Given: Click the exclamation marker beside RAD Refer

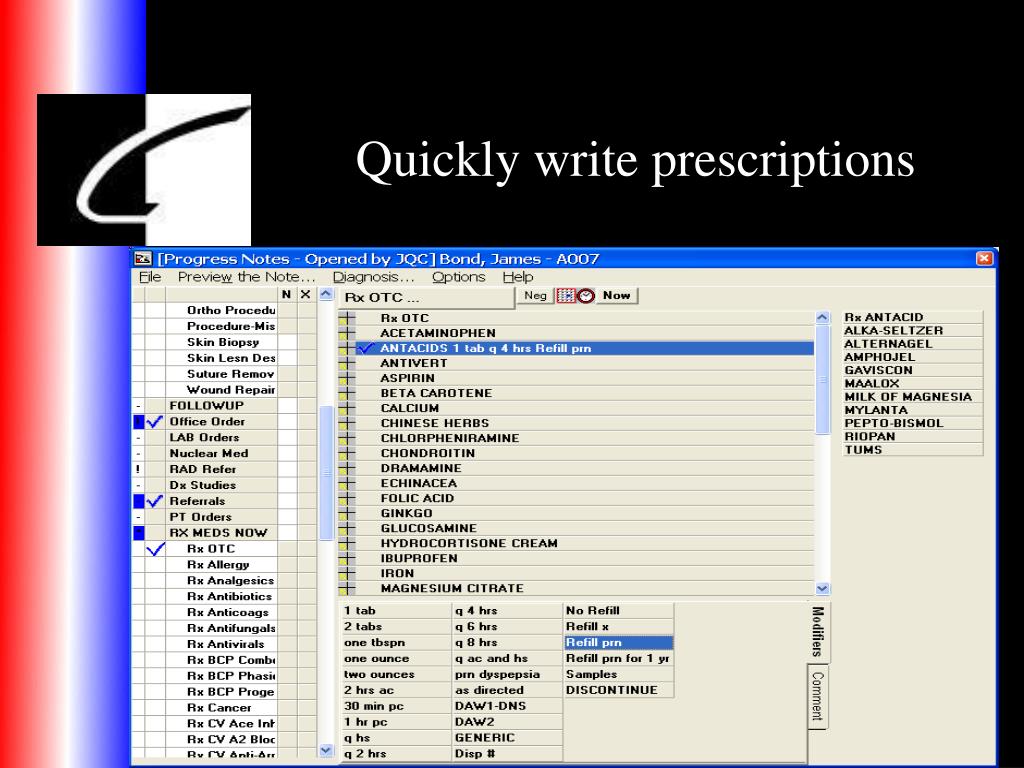Looking at the screenshot, I should click(138, 469).
